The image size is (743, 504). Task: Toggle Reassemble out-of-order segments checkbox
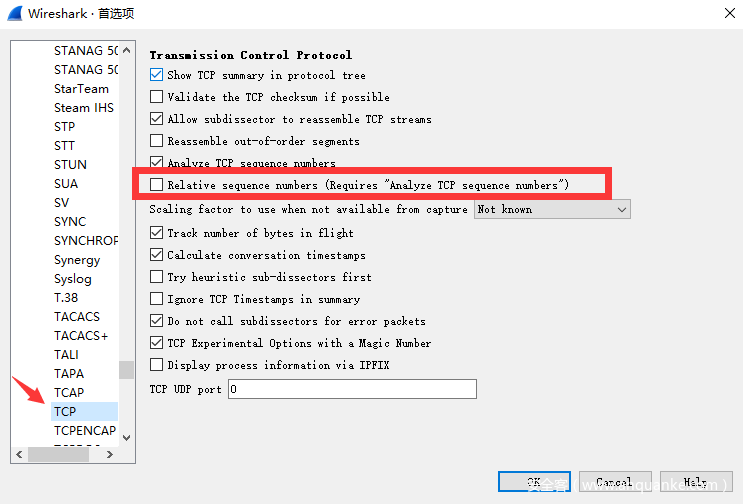point(156,141)
